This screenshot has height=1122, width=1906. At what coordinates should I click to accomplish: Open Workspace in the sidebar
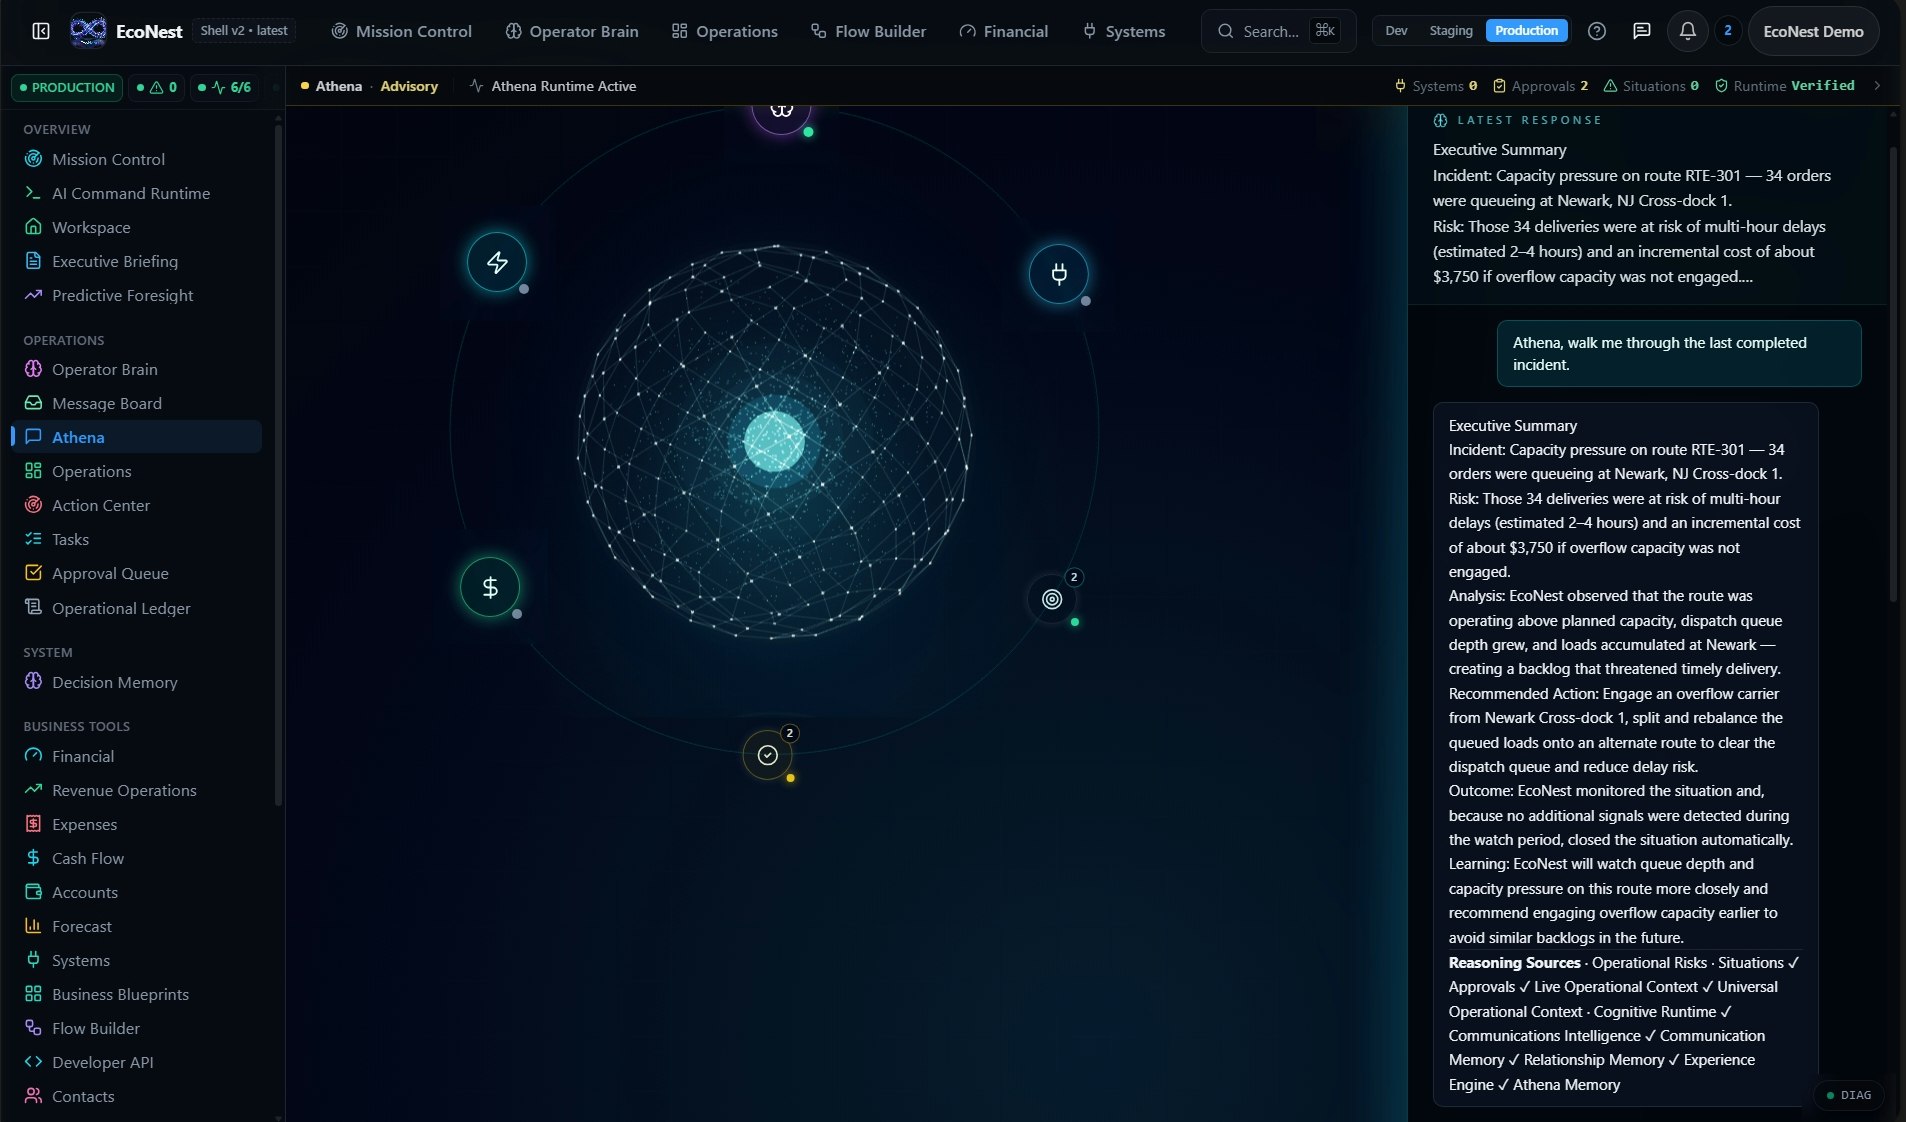click(137, 227)
